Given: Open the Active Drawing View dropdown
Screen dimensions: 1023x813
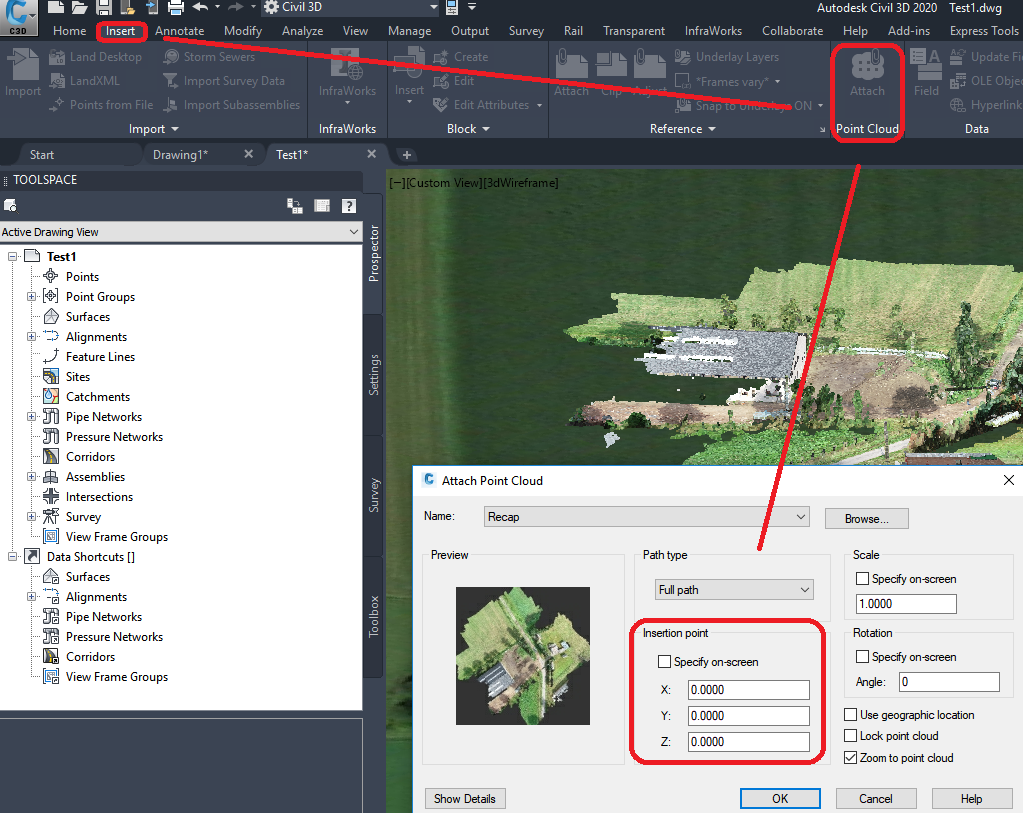Looking at the screenshot, I should click(x=181, y=232).
